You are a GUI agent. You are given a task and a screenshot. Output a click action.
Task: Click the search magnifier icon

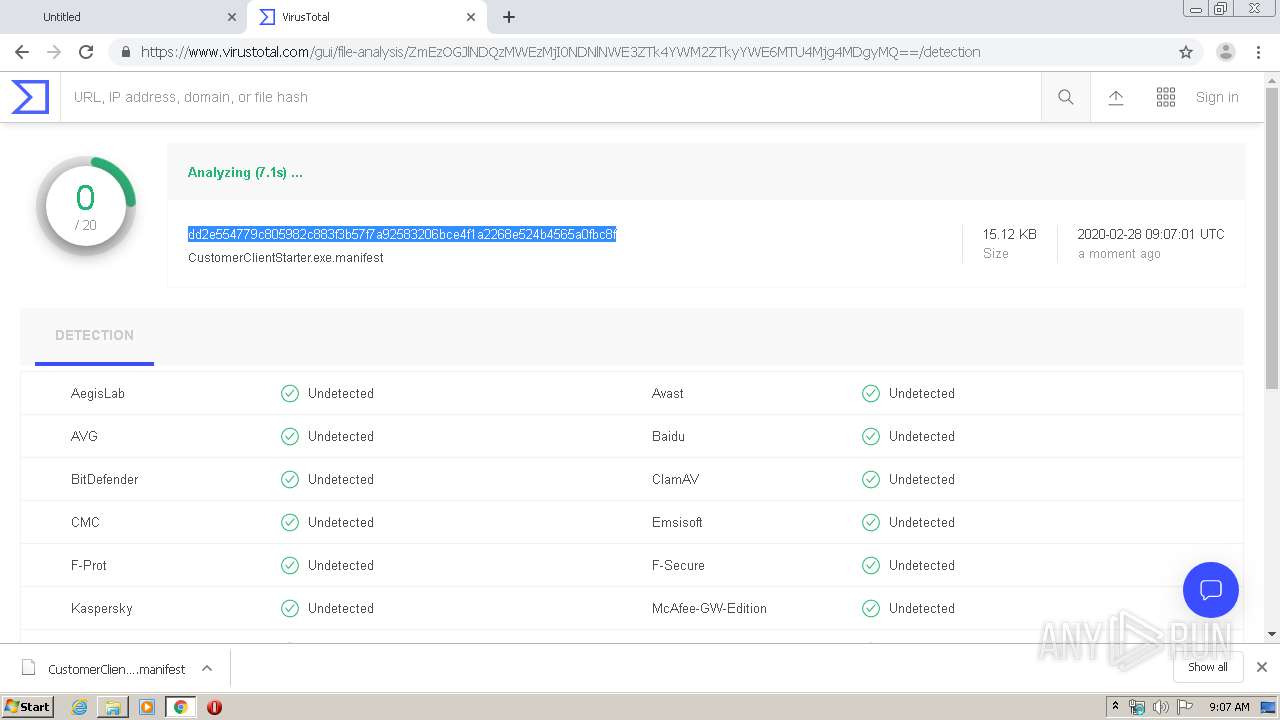pyautogui.click(x=1066, y=97)
